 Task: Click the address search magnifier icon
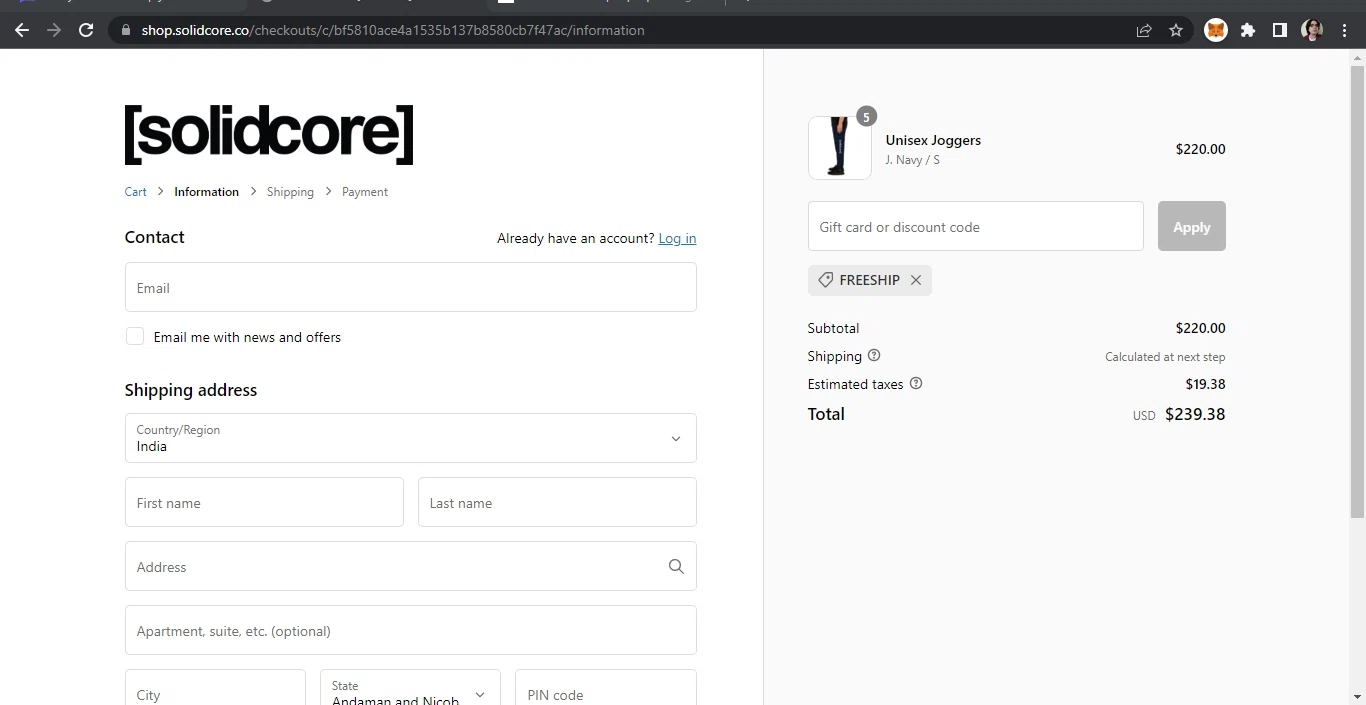676,567
